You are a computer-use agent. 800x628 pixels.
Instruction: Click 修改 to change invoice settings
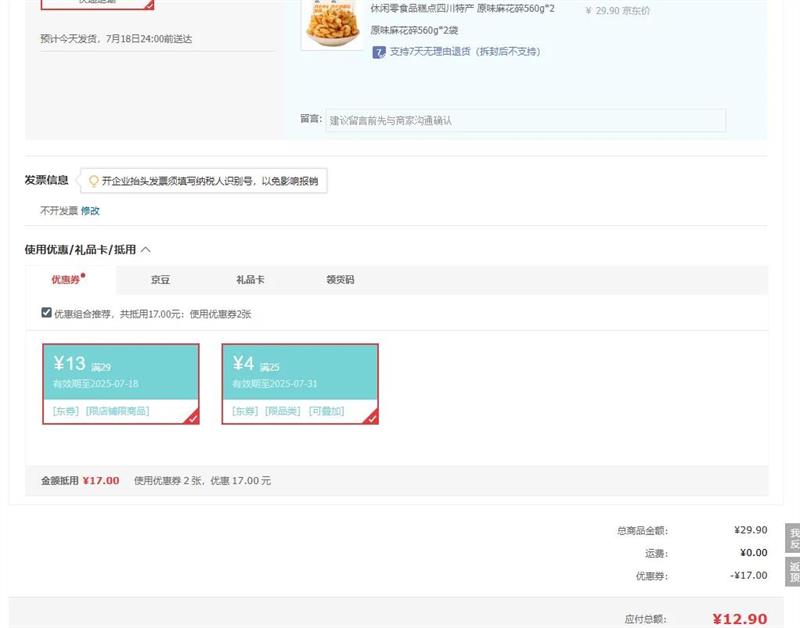[90, 211]
